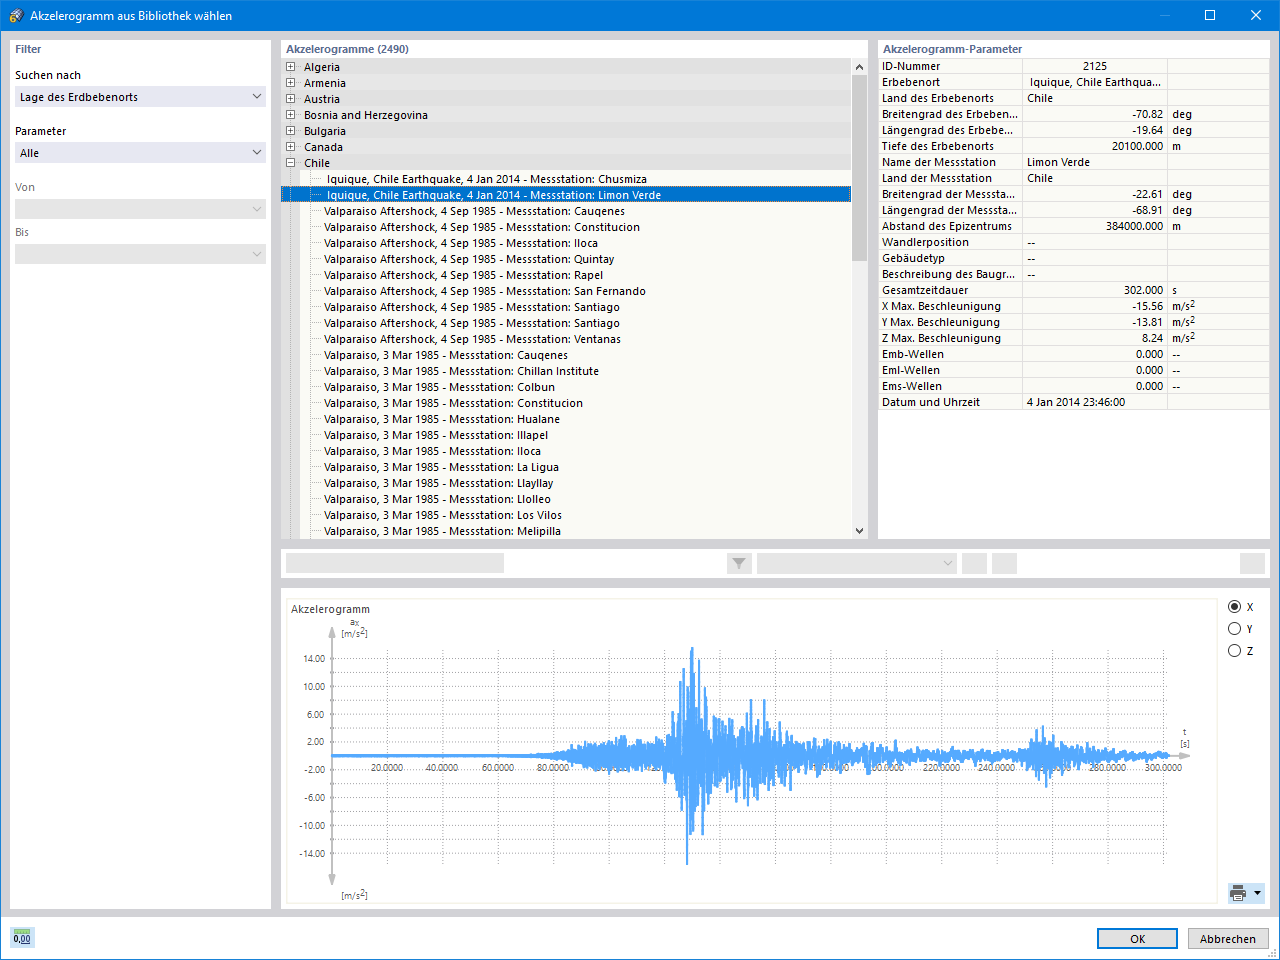Select Valparaiso 3 Mar 1985 Llayllay
The height and width of the screenshot is (960, 1280).
pyautogui.click(x=438, y=483)
